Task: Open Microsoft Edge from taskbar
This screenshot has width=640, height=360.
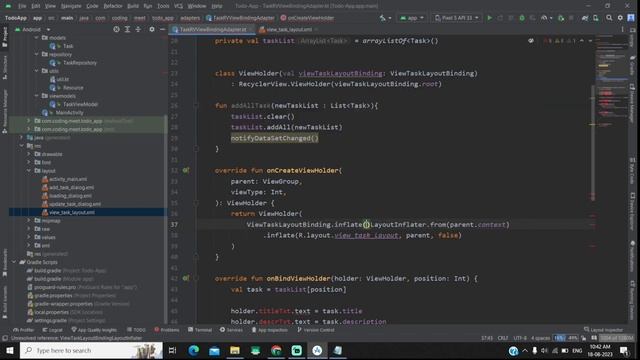Action: 193,350
